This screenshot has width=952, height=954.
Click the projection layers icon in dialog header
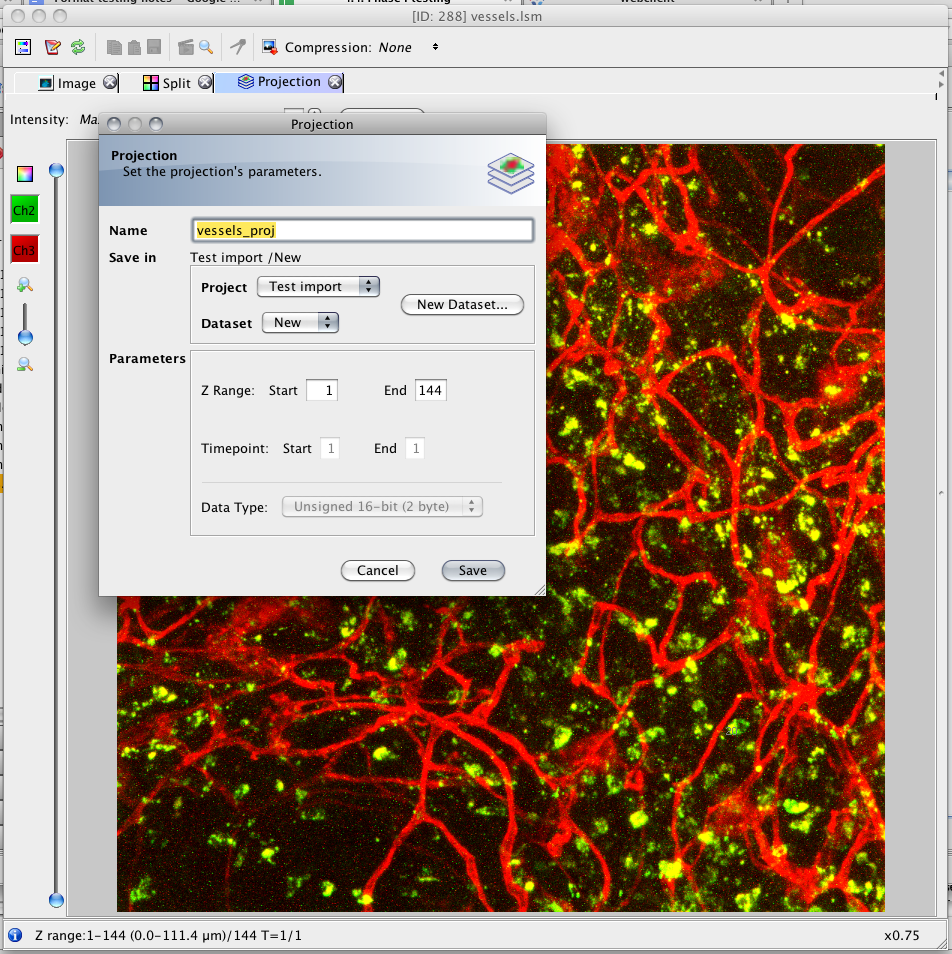[511, 173]
